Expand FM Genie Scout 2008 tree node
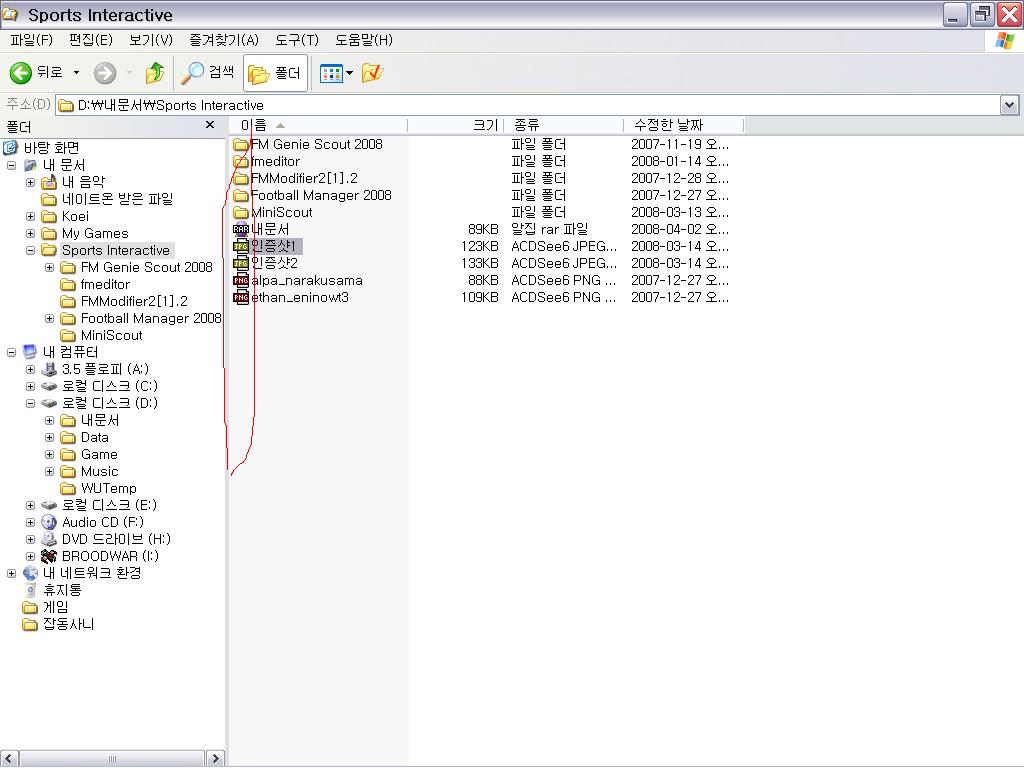This screenshot has height=768, width=1024. 49,267
